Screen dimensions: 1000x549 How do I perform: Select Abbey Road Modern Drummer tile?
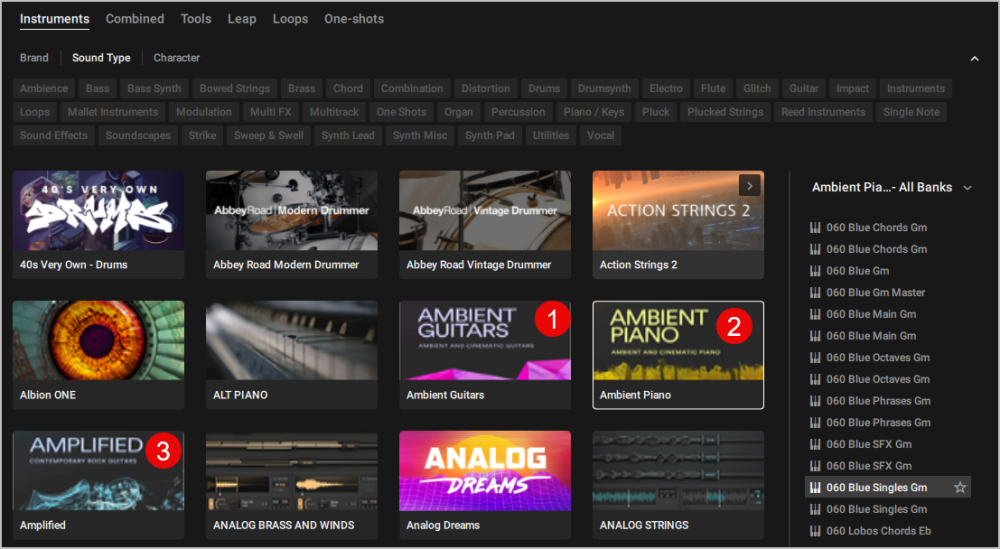click(291, 224)
